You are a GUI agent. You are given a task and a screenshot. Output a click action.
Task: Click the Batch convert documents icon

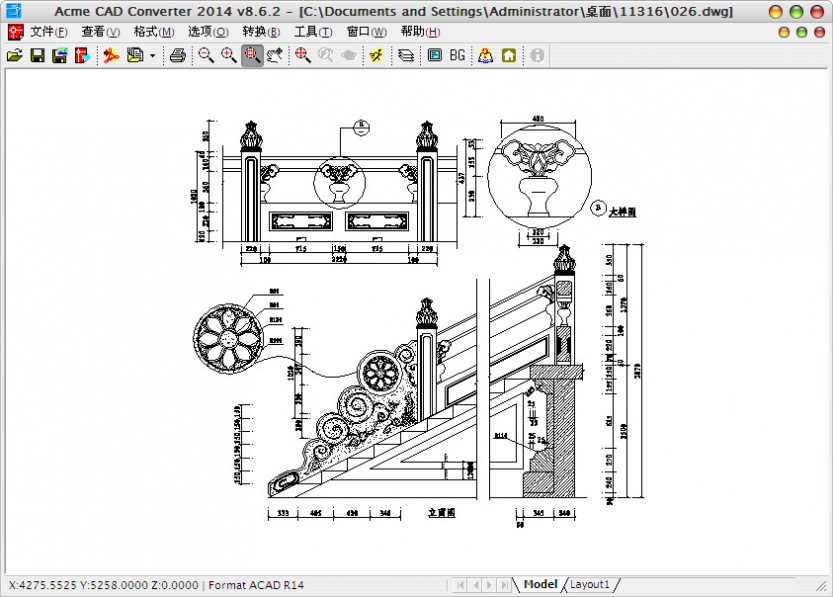coord(135,55)
